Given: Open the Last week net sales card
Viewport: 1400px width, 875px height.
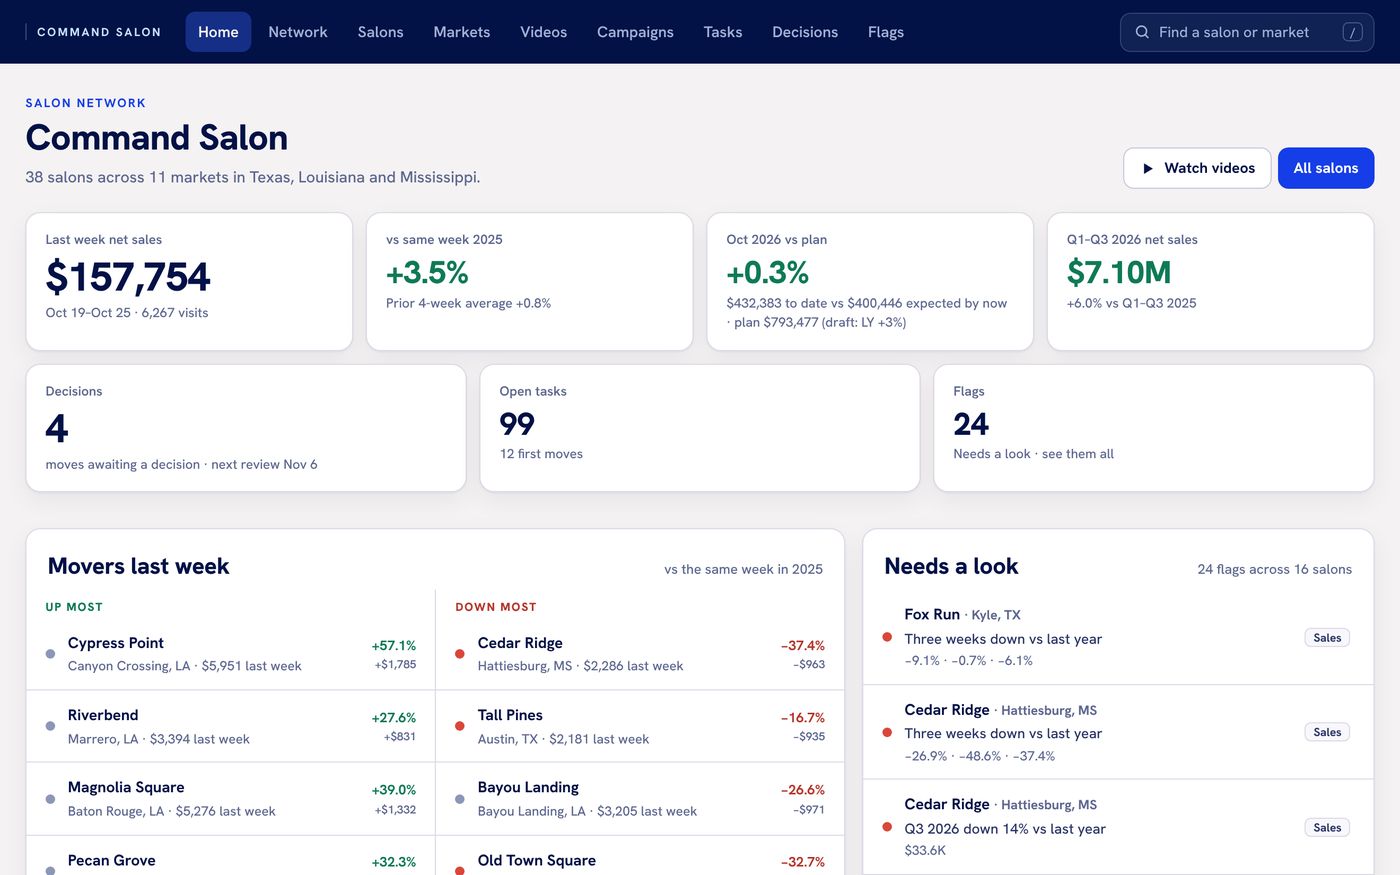Looking at the screenshot, I should coord(189,281).
